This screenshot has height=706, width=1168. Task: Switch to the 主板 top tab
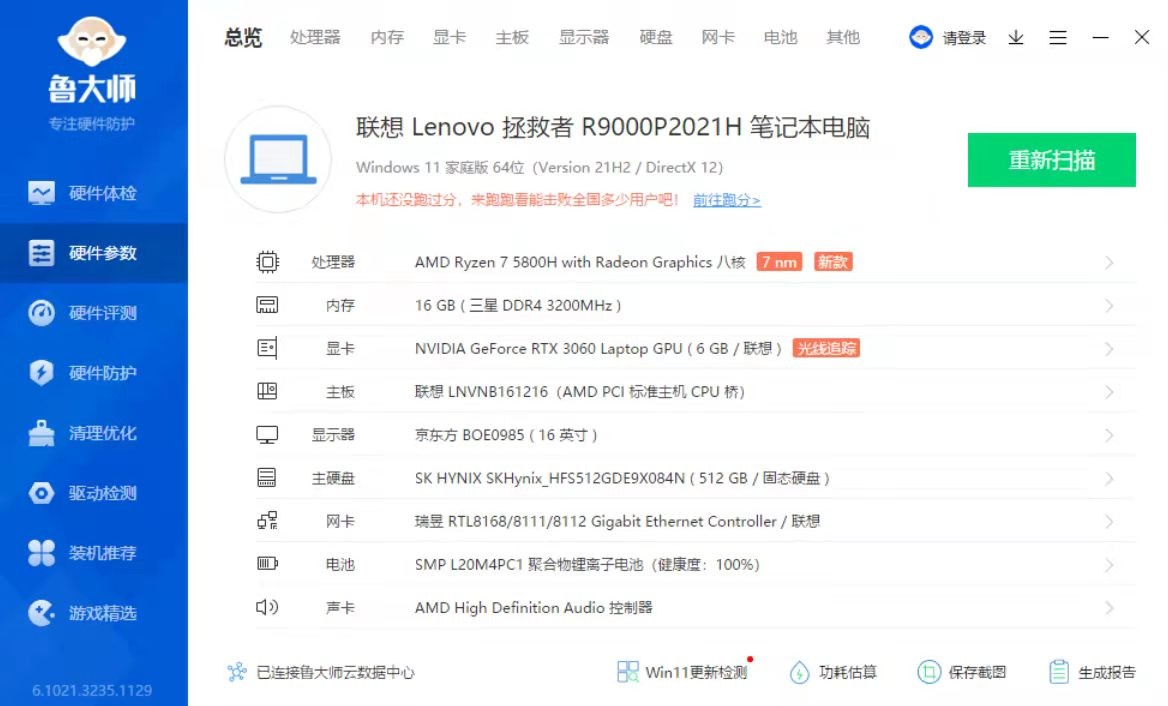coord(512,37)
